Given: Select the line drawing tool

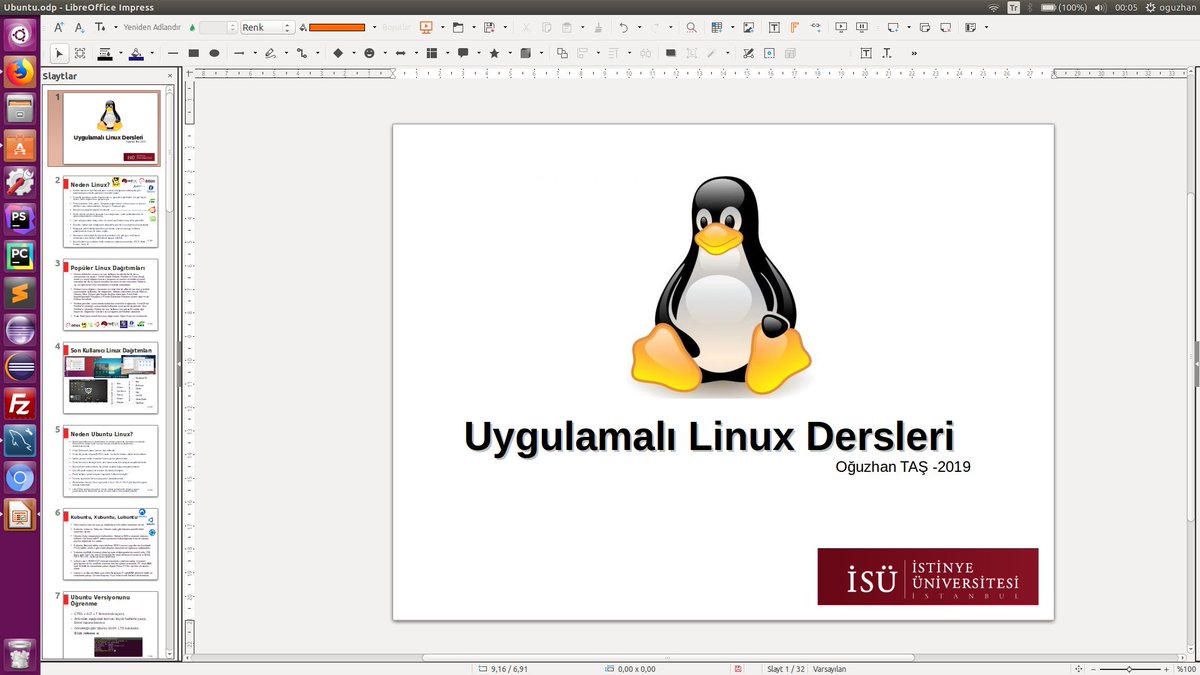Looking at the screenshot, I should pos(173,53).
